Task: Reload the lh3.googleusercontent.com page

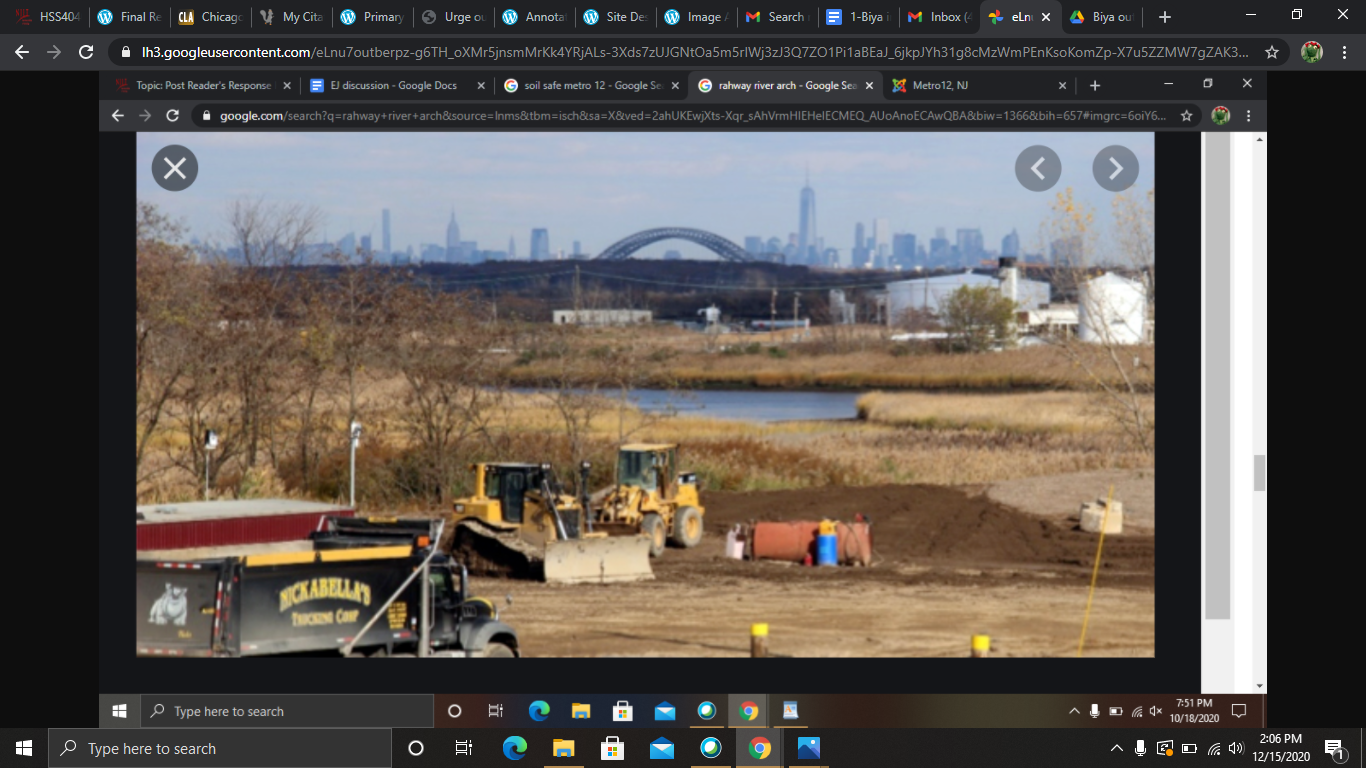Action: pyautogui.click(x=86, y=52)
